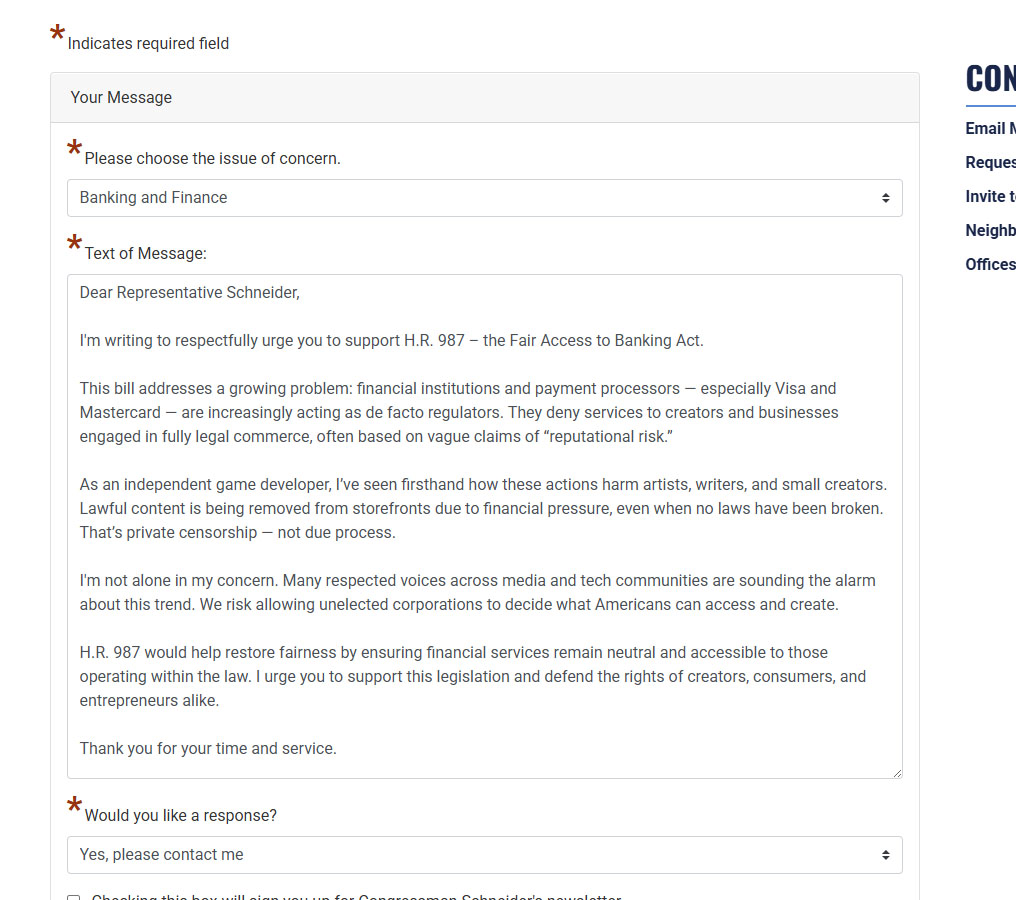
Task: Click the "Would you like a response?" label
Action: click(180, 815)
